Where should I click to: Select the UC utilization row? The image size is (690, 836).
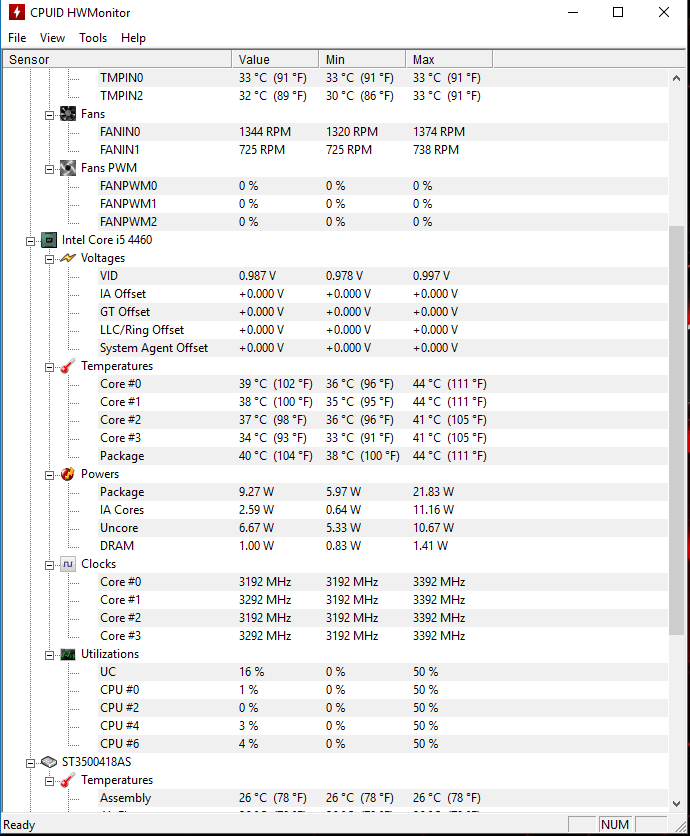coord(383,672)
